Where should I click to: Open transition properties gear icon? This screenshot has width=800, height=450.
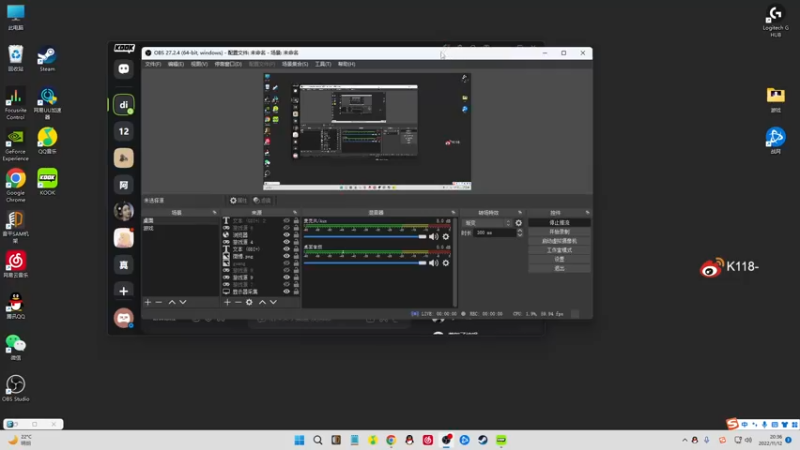pos(519,223)
